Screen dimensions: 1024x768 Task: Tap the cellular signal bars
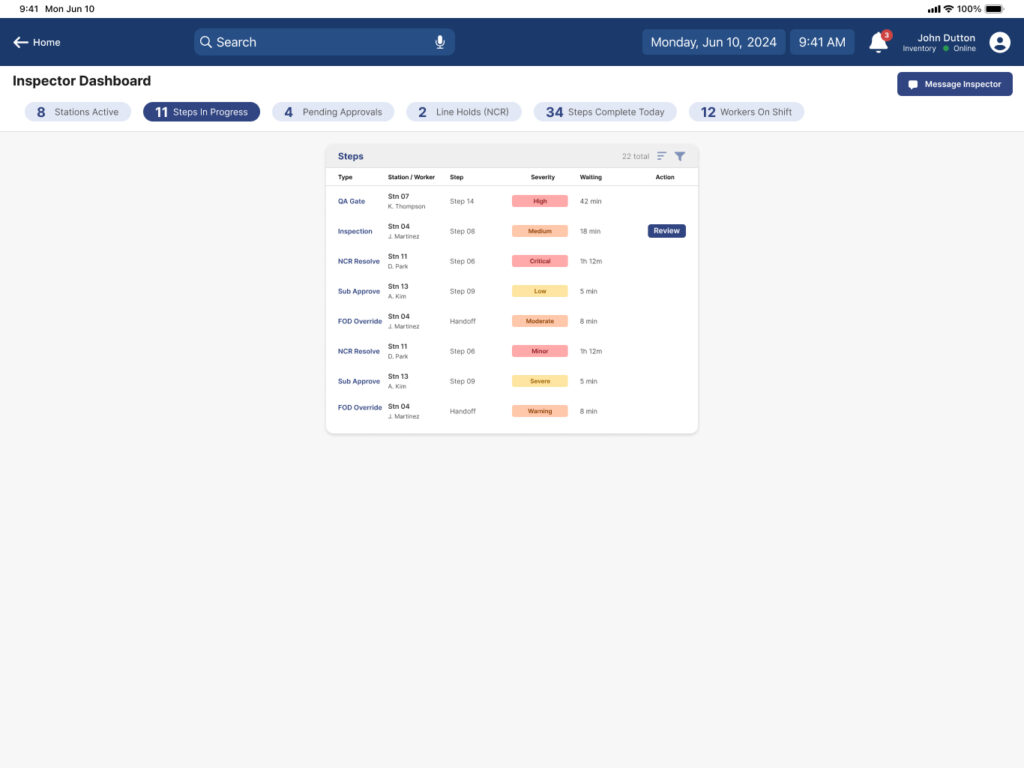(934, 8)
